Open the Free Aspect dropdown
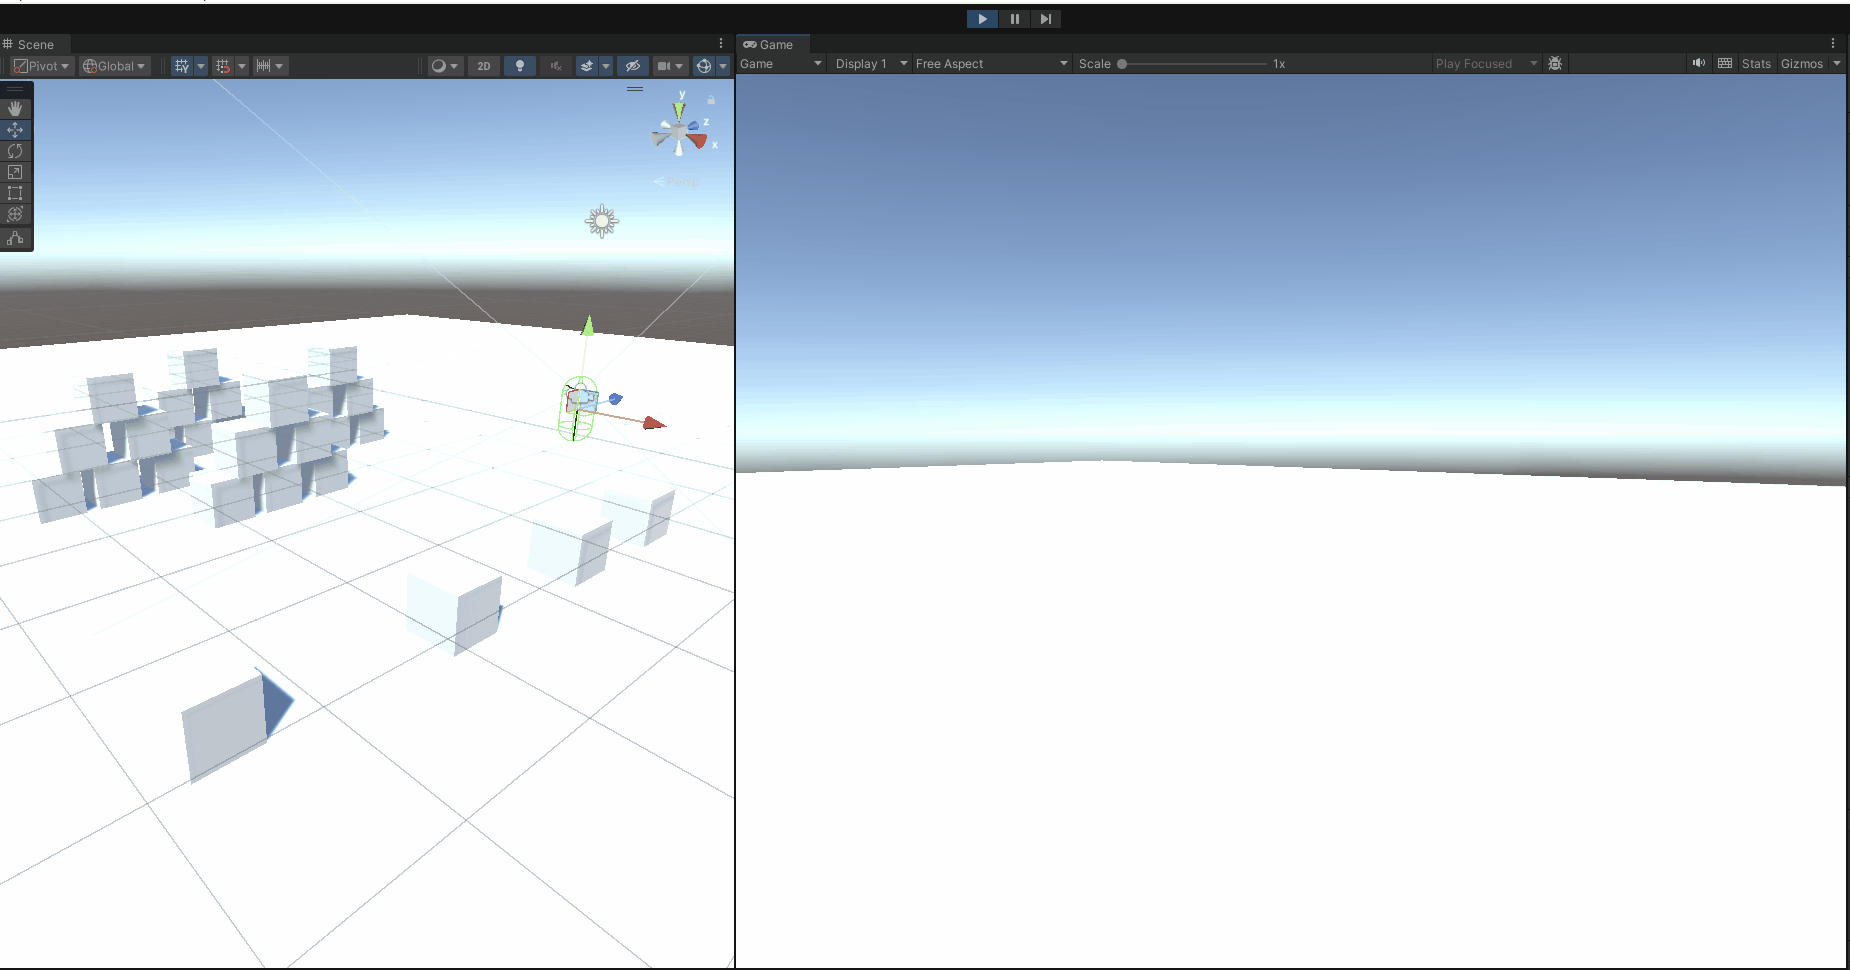 (x=991, y=63)
